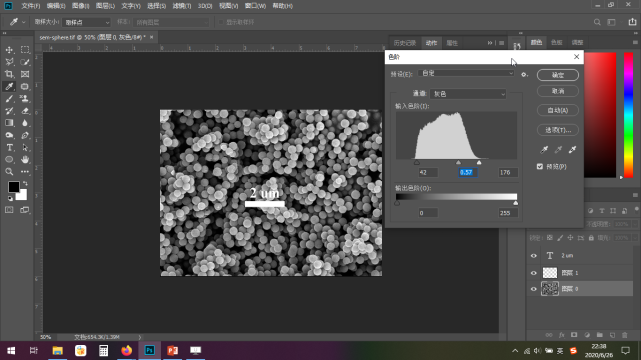This screenshot has height=360, width=641.
Task: Select the Eyedropper tool in toolbox
Action: (x=9, y=86)
